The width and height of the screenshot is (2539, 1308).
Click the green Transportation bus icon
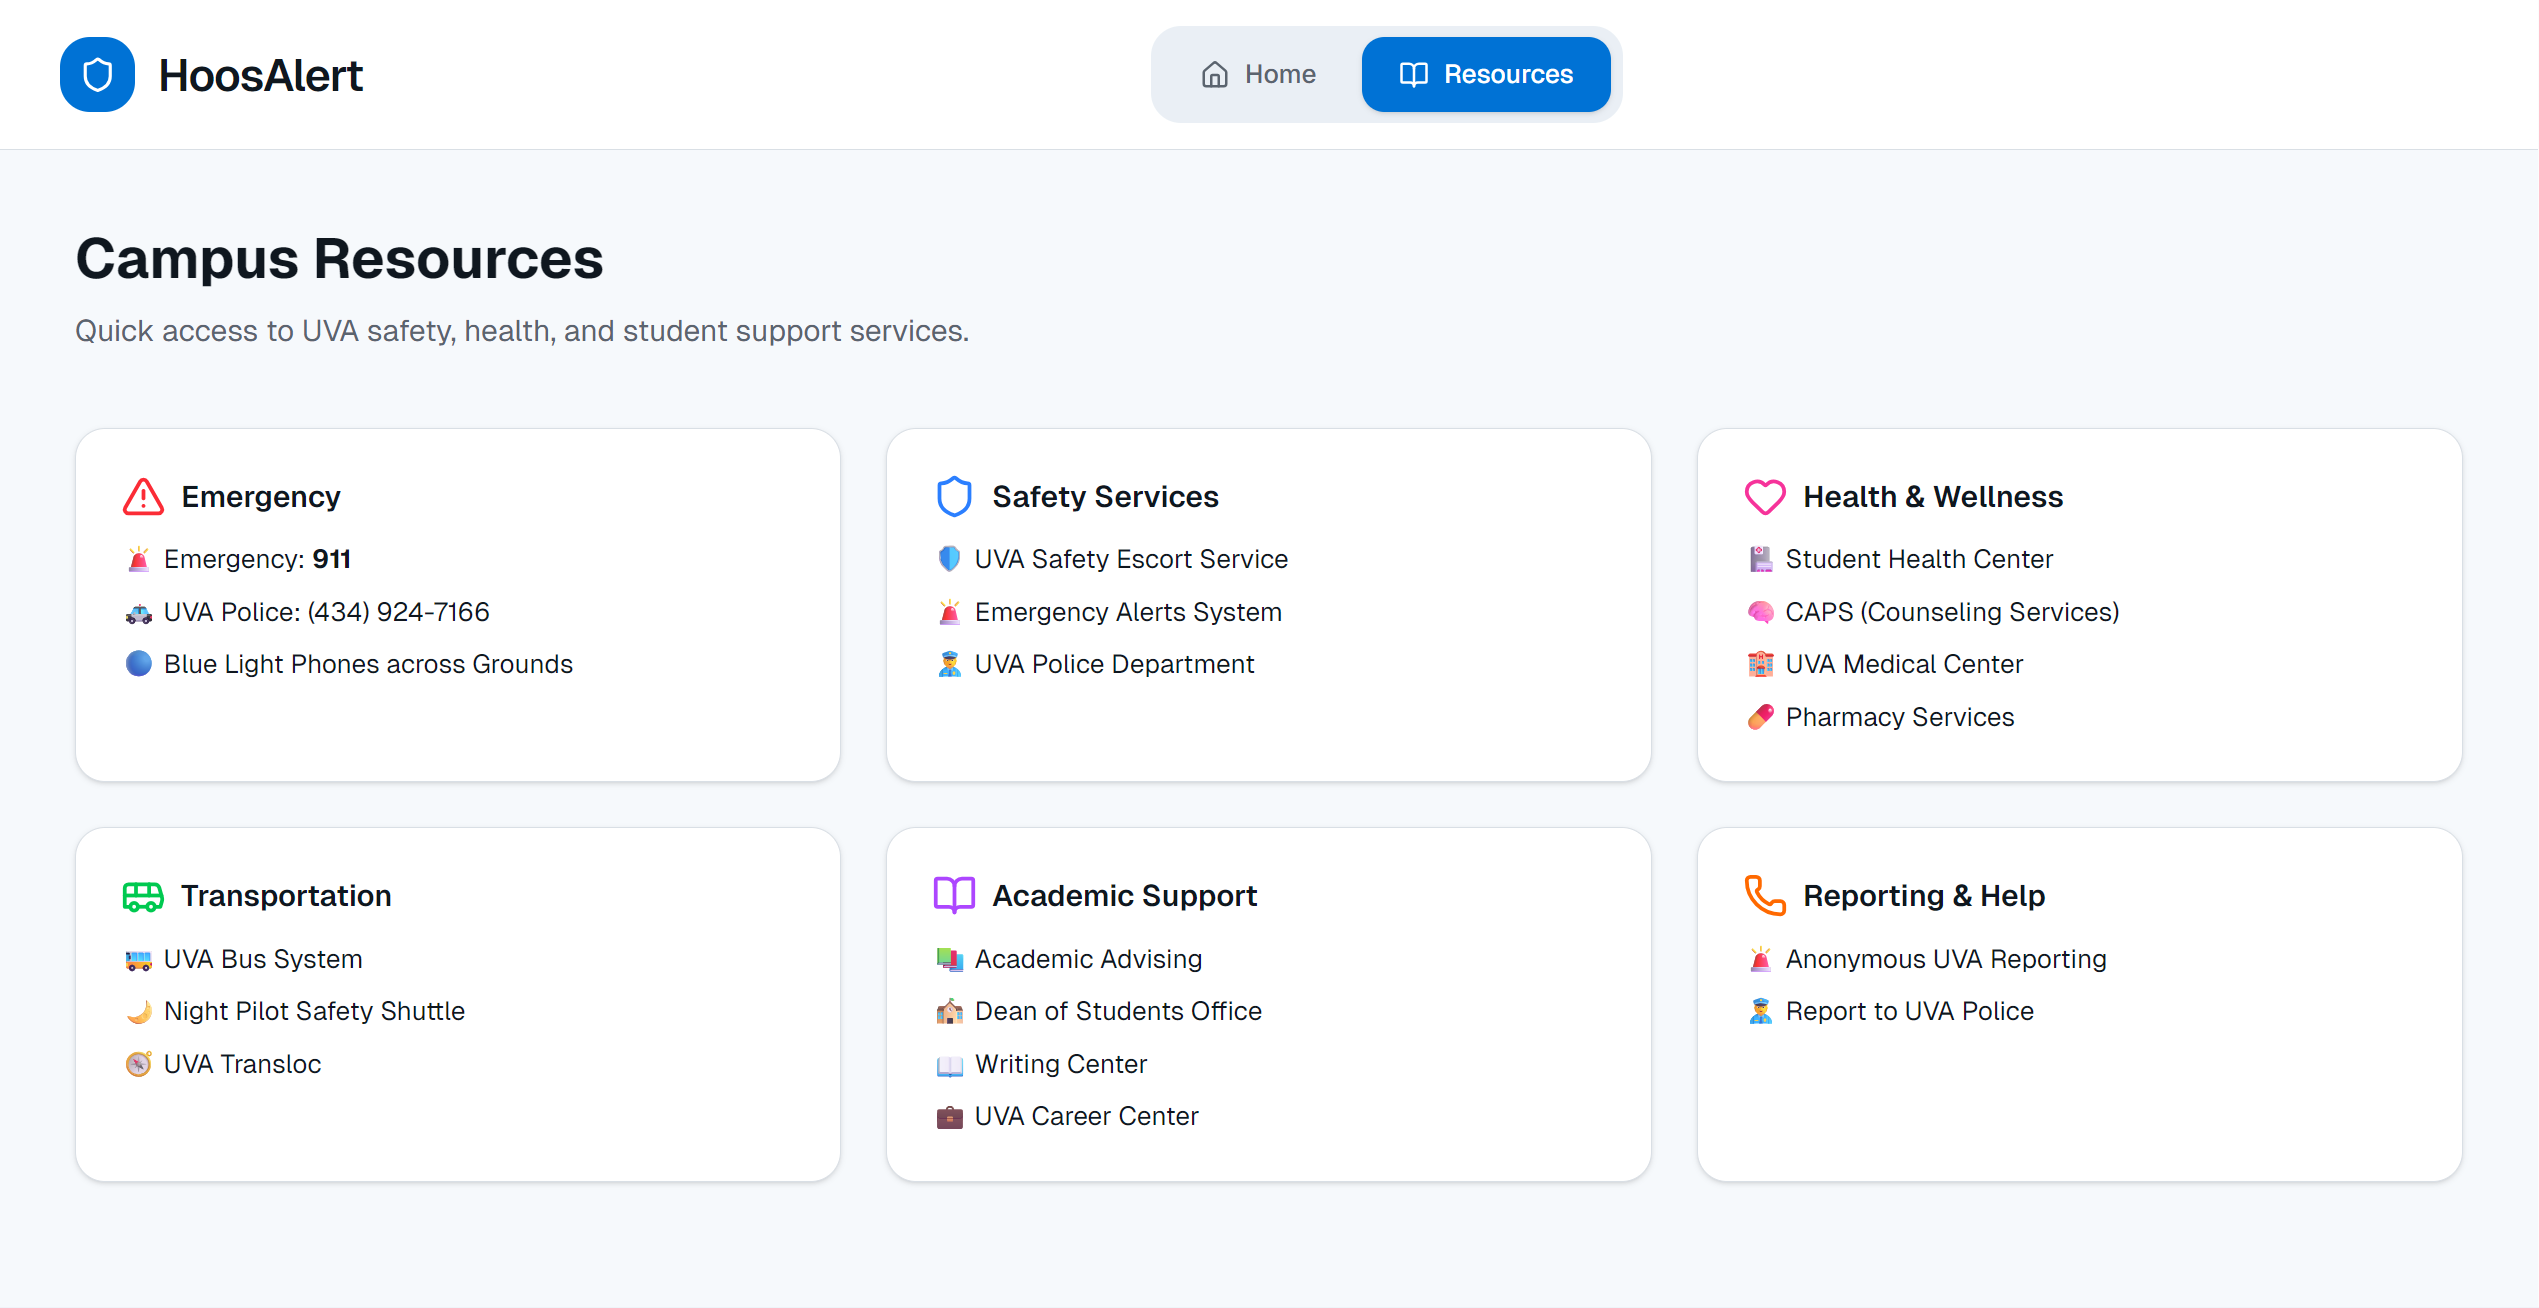[x=143, y=896]
